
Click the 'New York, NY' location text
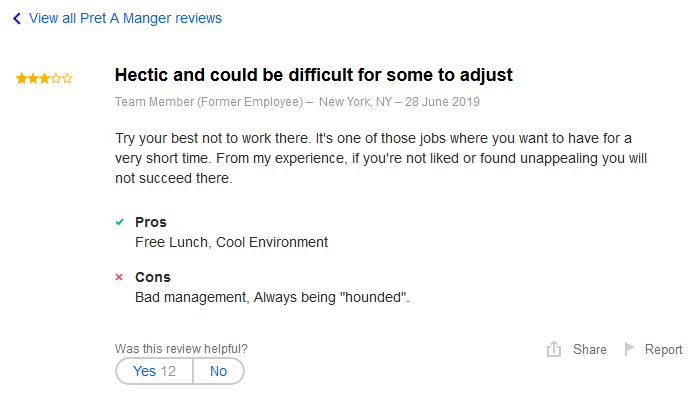point(358,102)
